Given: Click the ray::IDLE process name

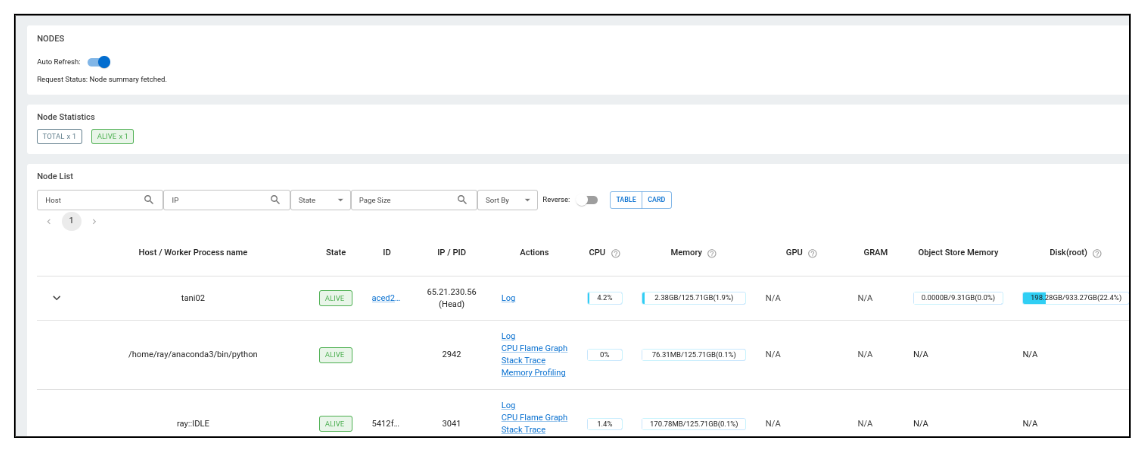Looking at the screenshot, I should pyautogui.click(x=193, y=423).
